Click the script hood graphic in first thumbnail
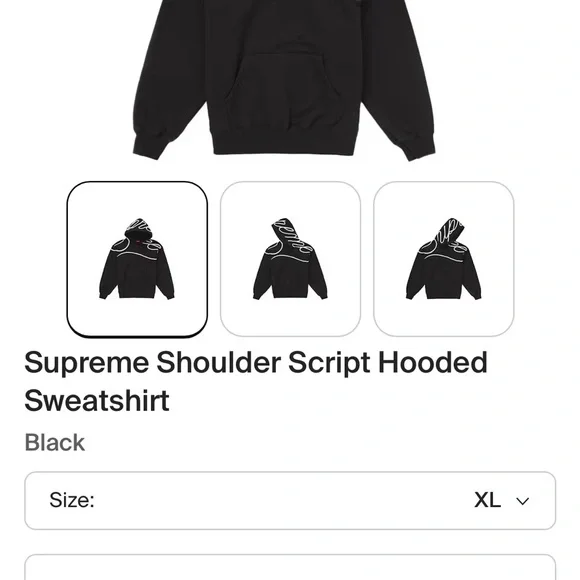The image size is (580, 580). [138, 227]
